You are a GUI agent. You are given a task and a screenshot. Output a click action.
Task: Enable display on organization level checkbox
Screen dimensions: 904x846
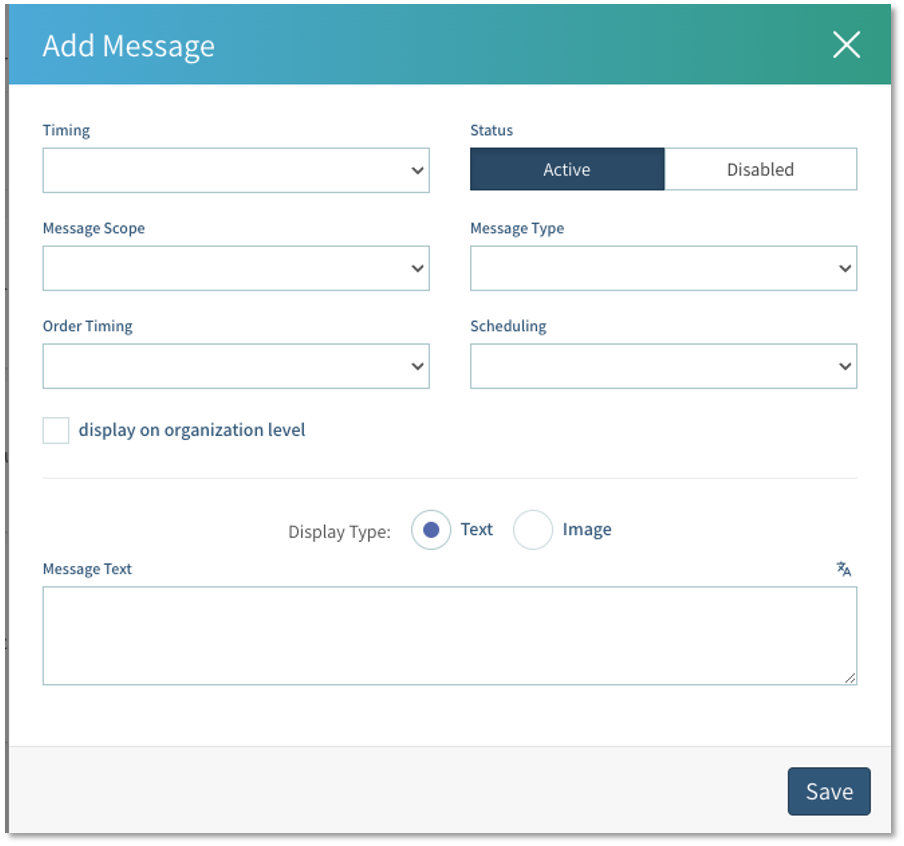tap(56, 431)
